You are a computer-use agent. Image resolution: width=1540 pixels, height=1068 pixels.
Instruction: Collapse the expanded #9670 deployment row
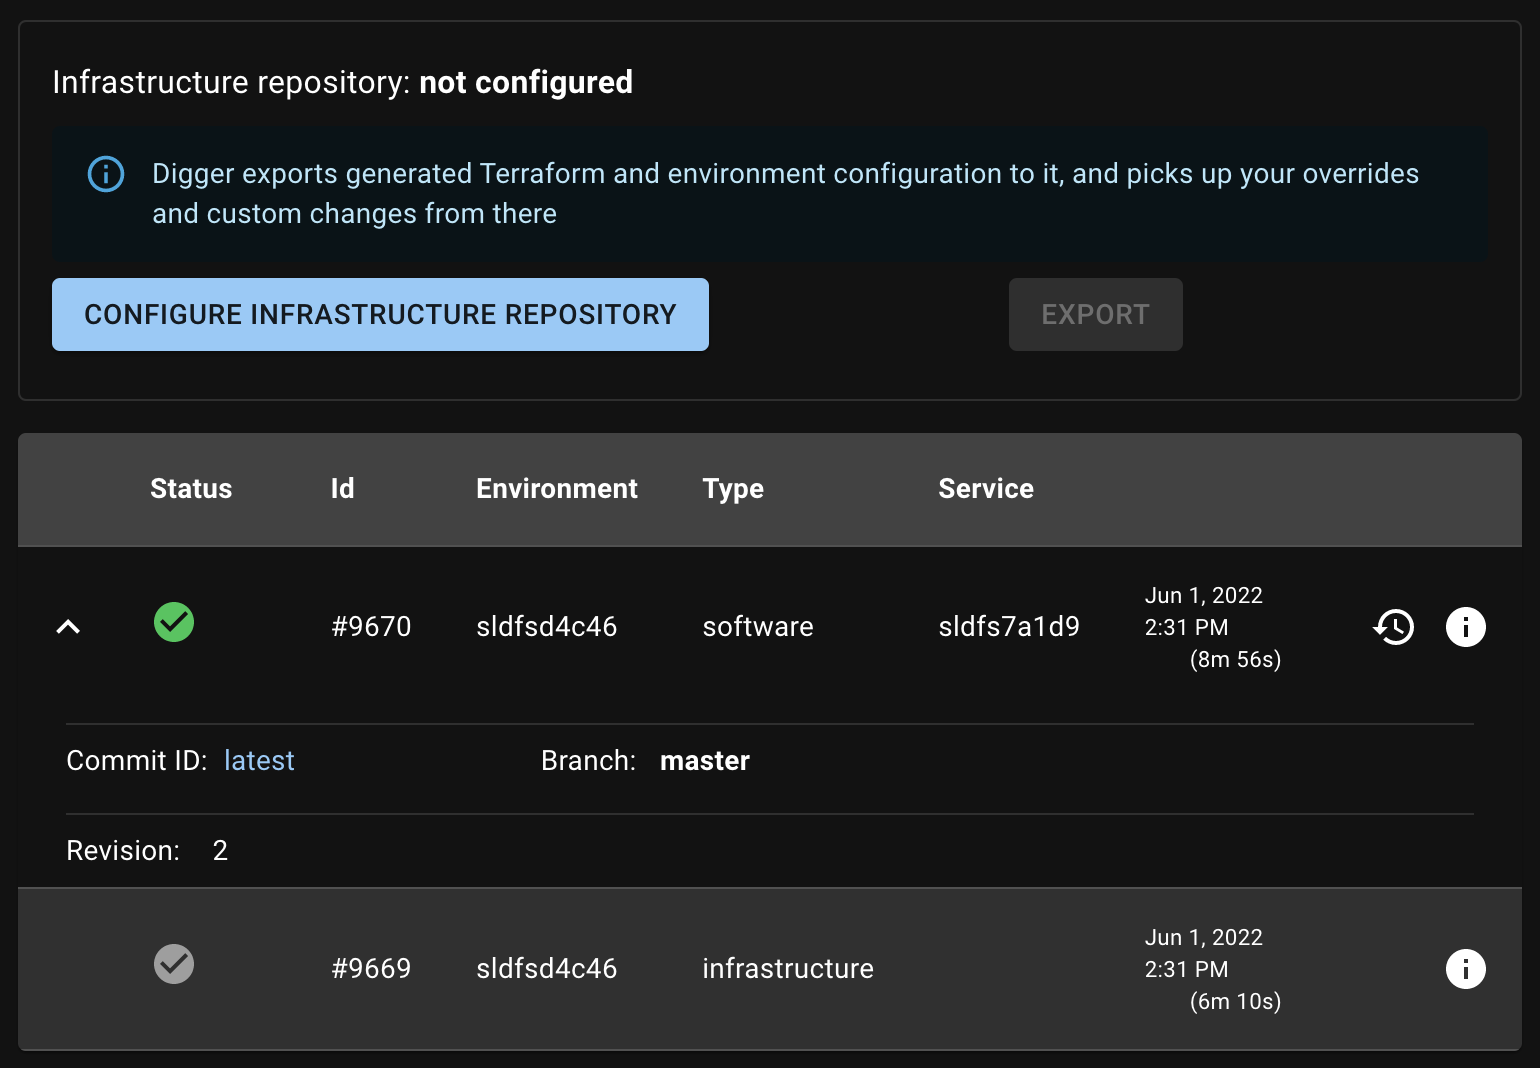[68, 627]
